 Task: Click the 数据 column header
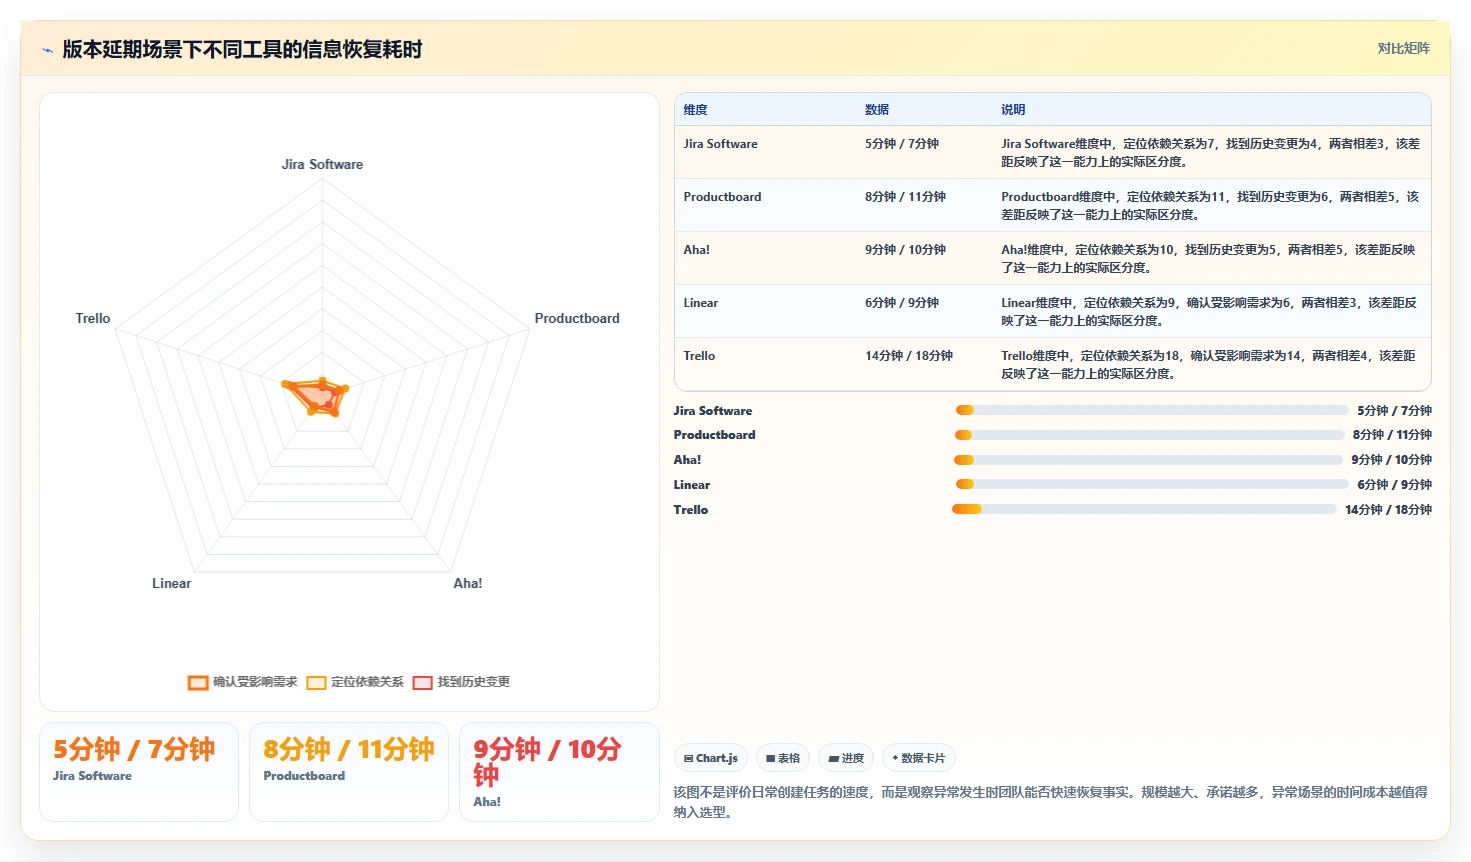877,110
